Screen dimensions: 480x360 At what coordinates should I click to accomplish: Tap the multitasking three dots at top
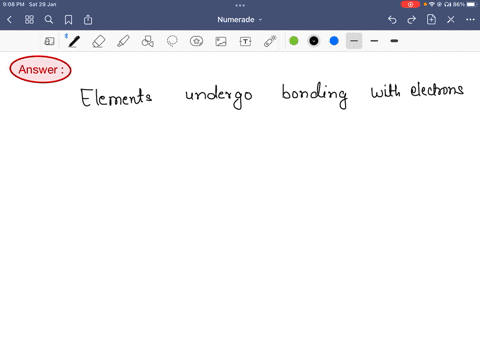240,5
